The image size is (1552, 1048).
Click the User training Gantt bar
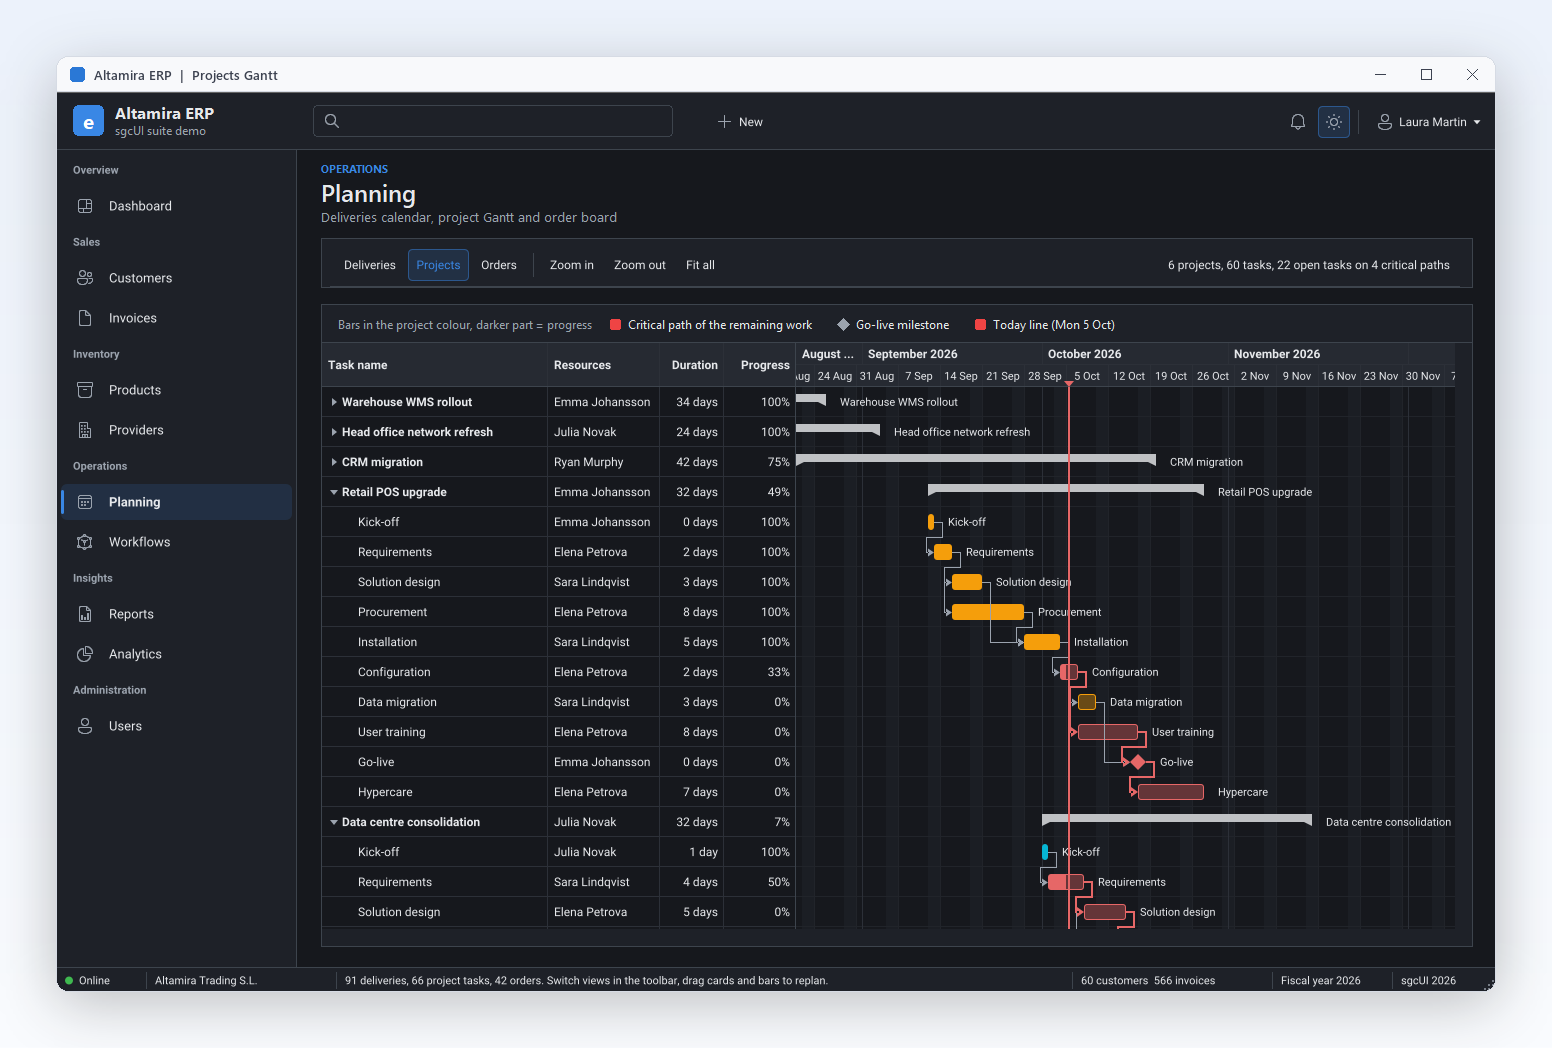point(1108,732)
